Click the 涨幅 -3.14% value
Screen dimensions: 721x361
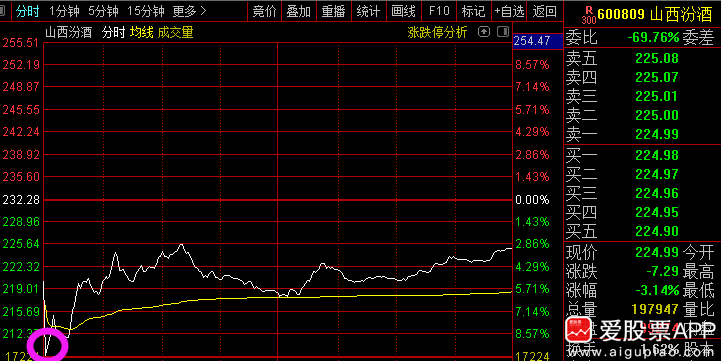pyautogui.click(x=657, y=291)
